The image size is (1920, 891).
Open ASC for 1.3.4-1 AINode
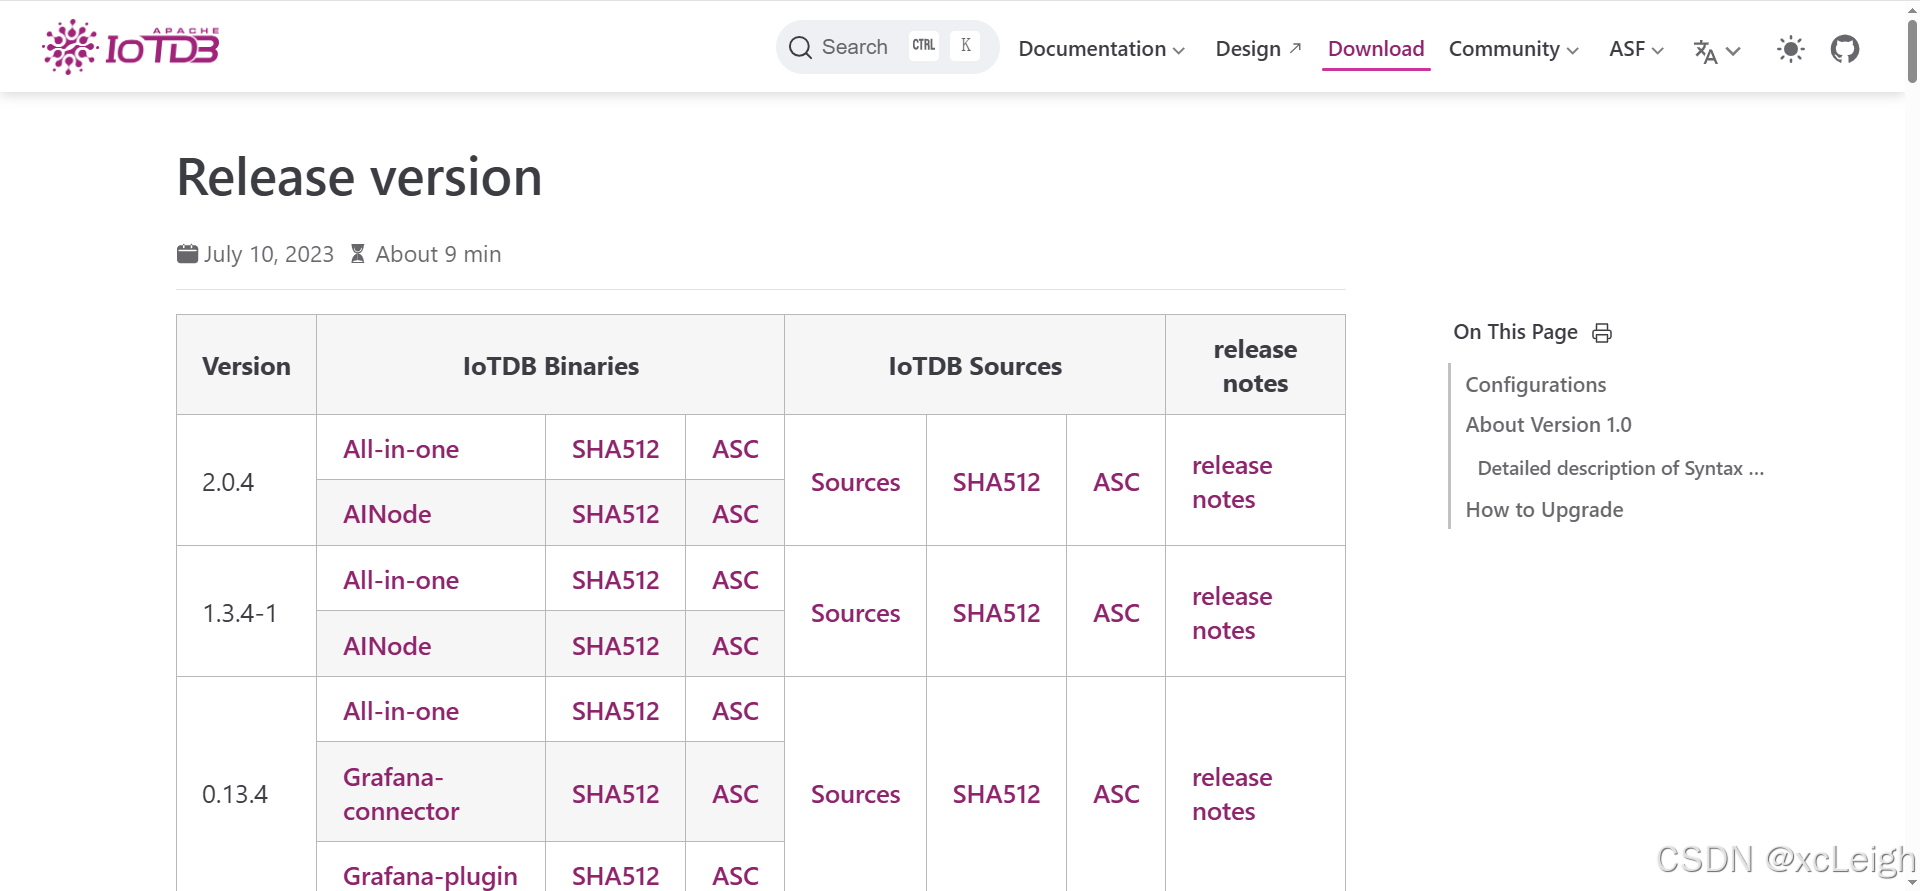[x=735, y=646]
